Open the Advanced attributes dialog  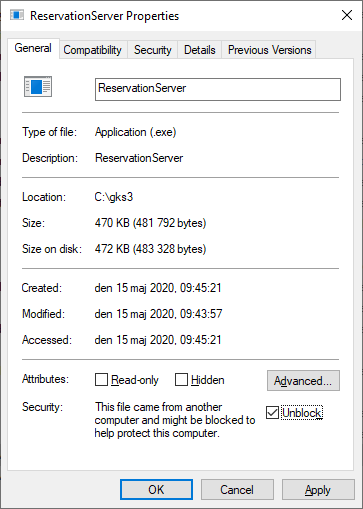coord(303,380)
